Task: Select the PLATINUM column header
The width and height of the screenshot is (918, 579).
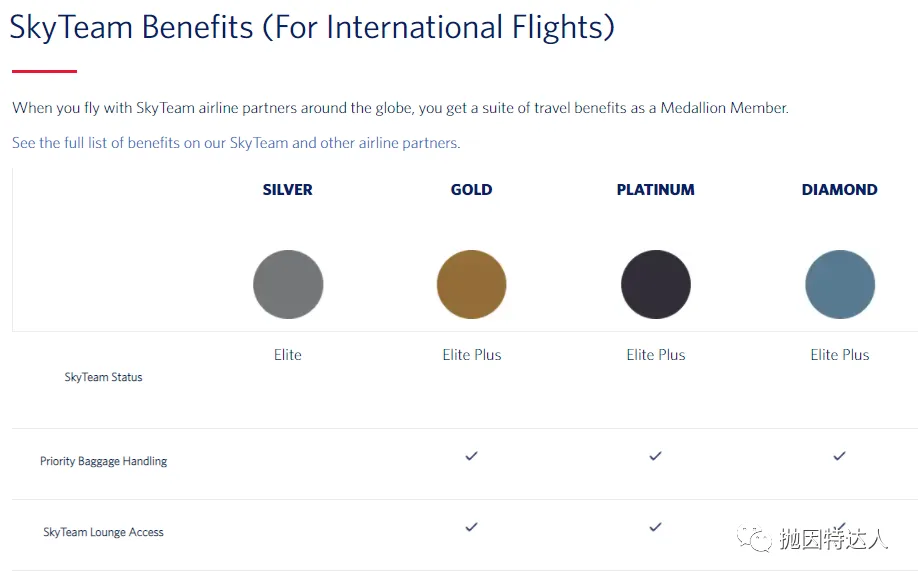Action: [656, 190]
